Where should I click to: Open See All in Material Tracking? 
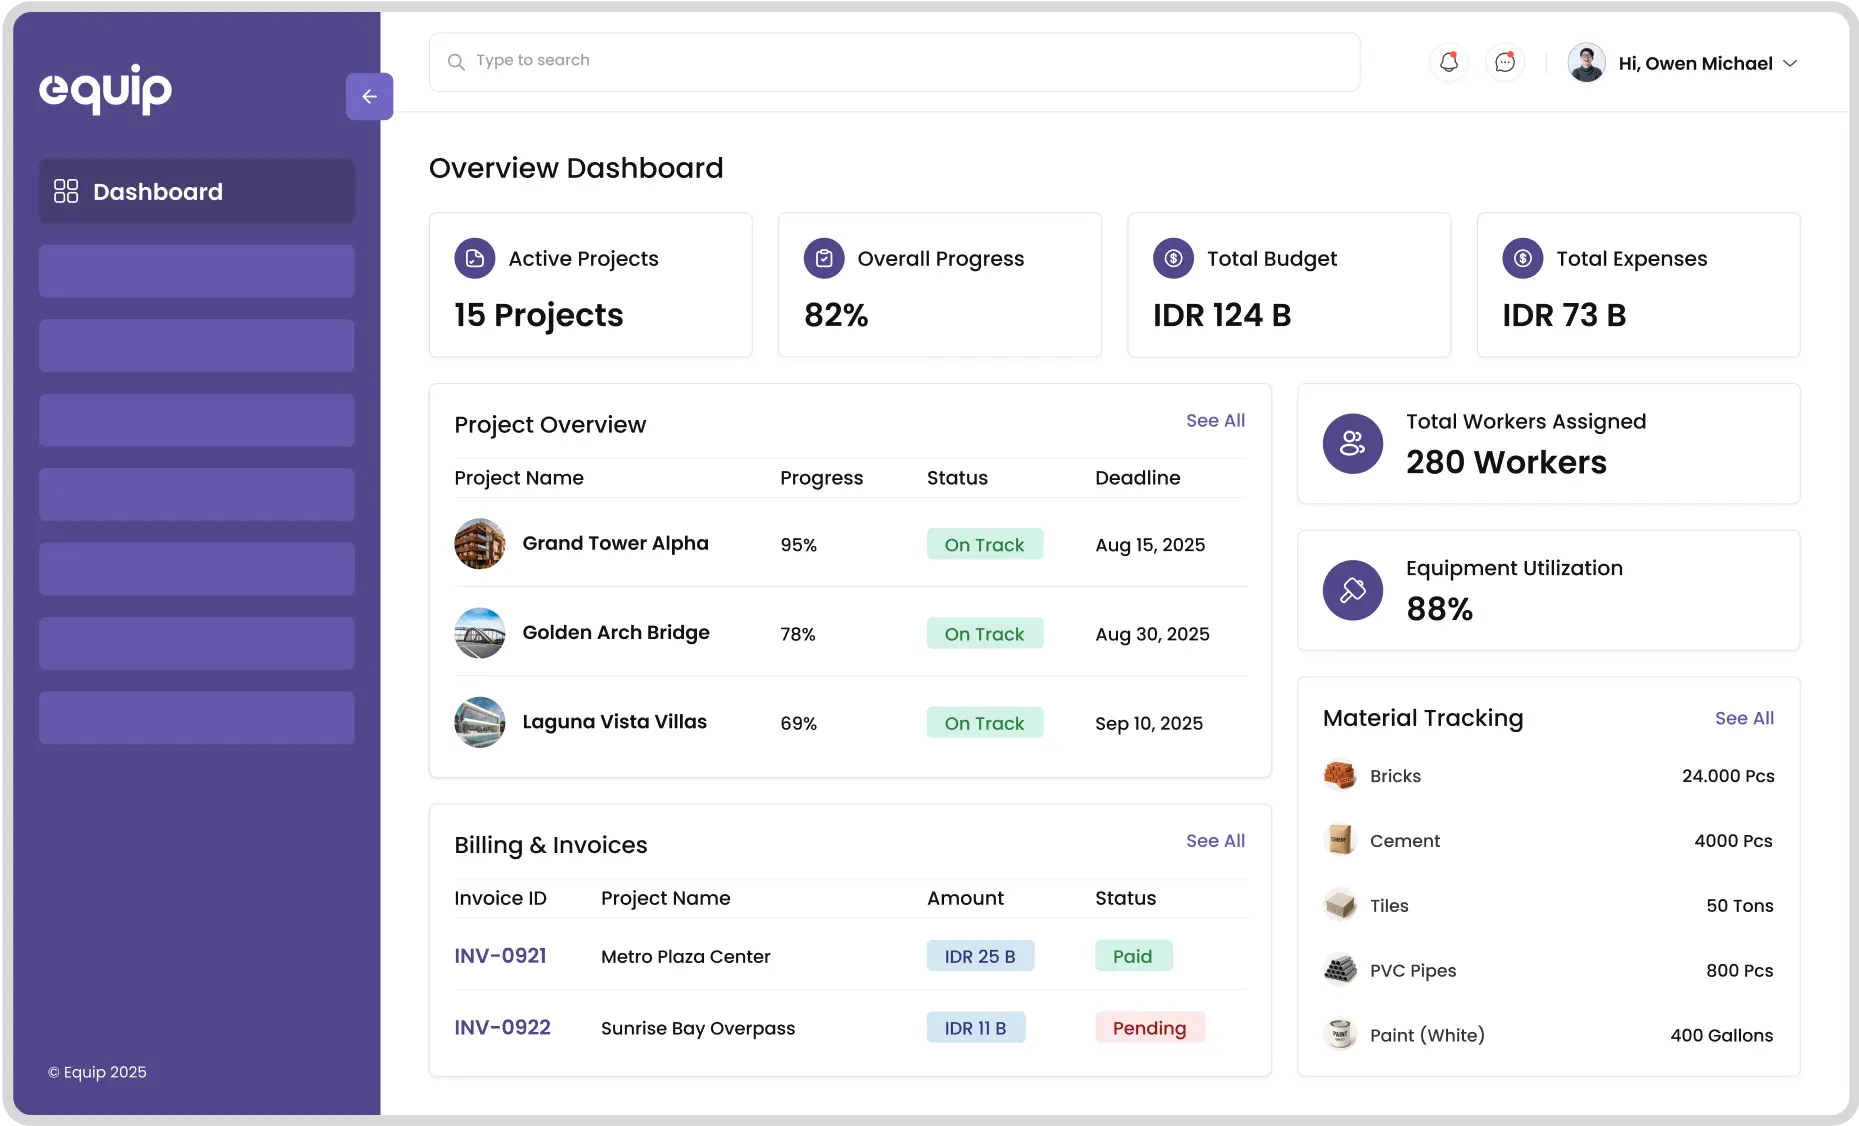tap(1743, 718)
